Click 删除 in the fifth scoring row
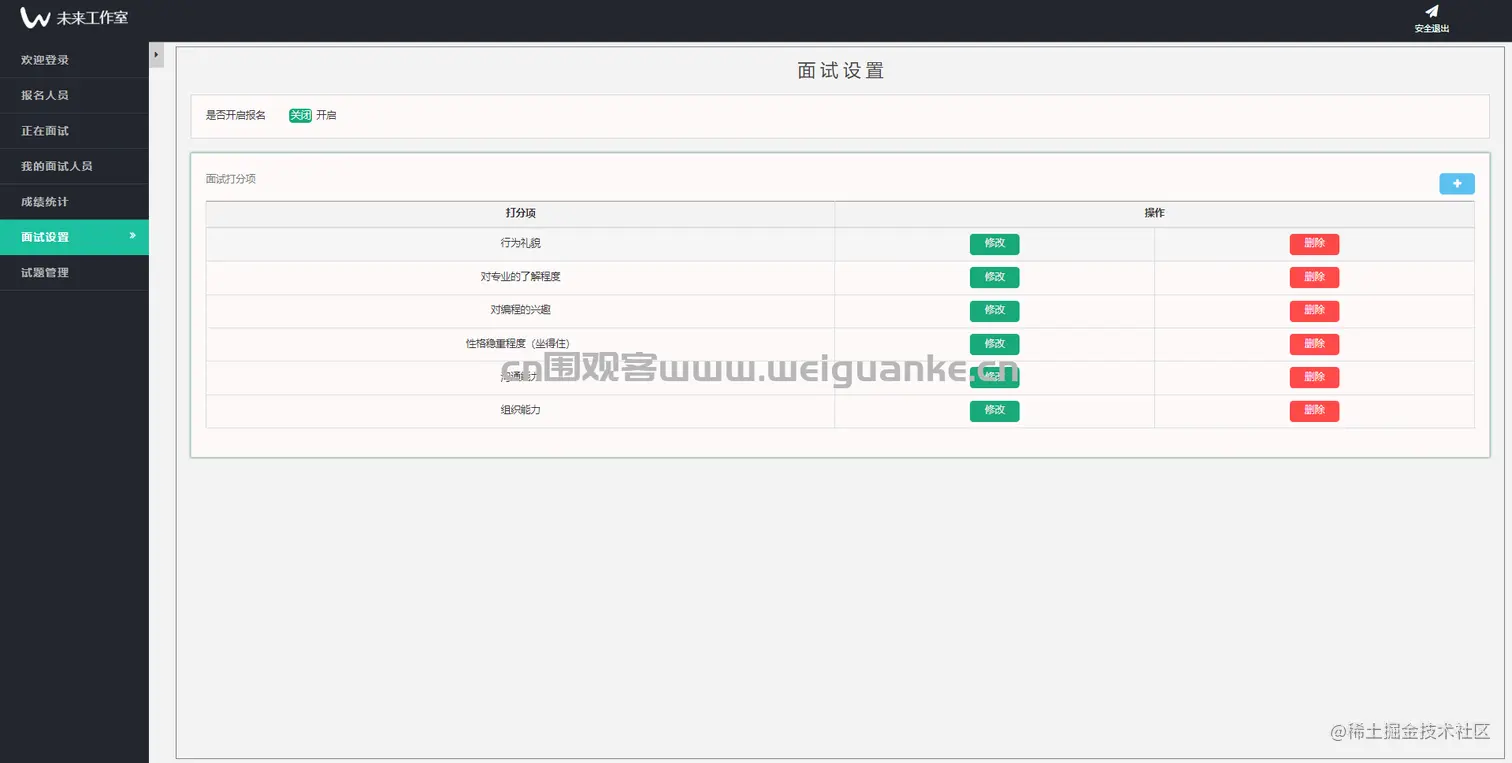 click(x=1314, y=377)
